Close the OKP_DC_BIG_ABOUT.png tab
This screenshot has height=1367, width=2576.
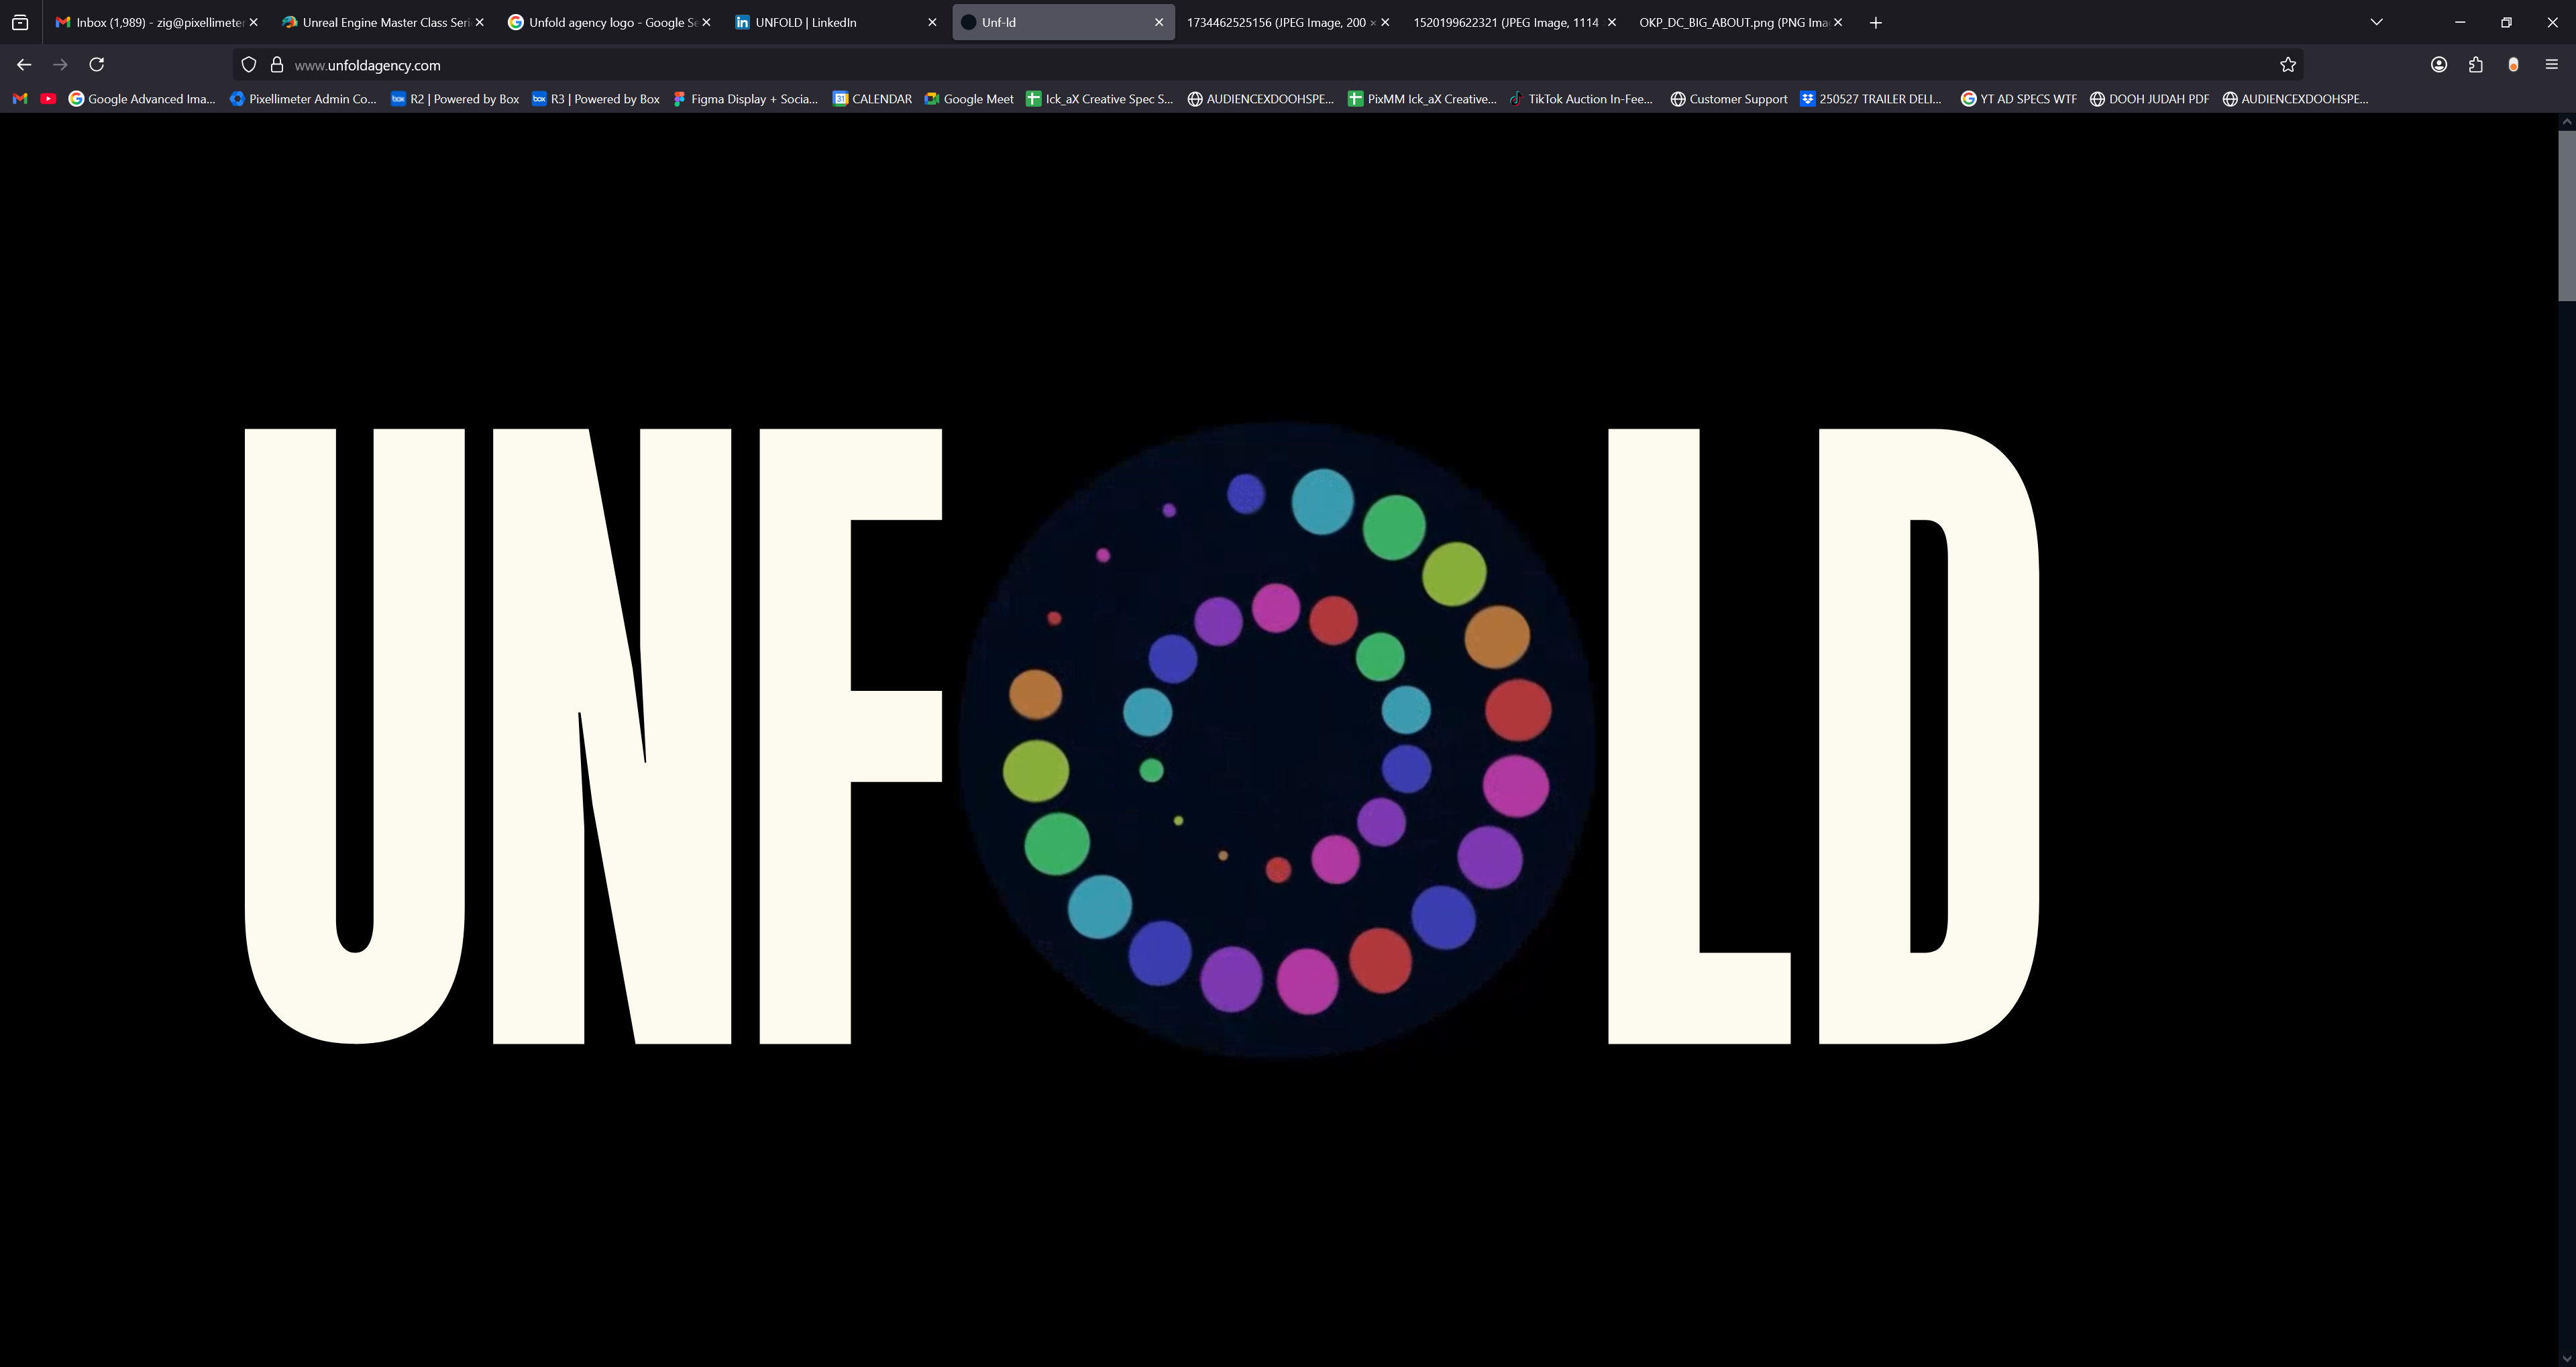[1837, 22]
